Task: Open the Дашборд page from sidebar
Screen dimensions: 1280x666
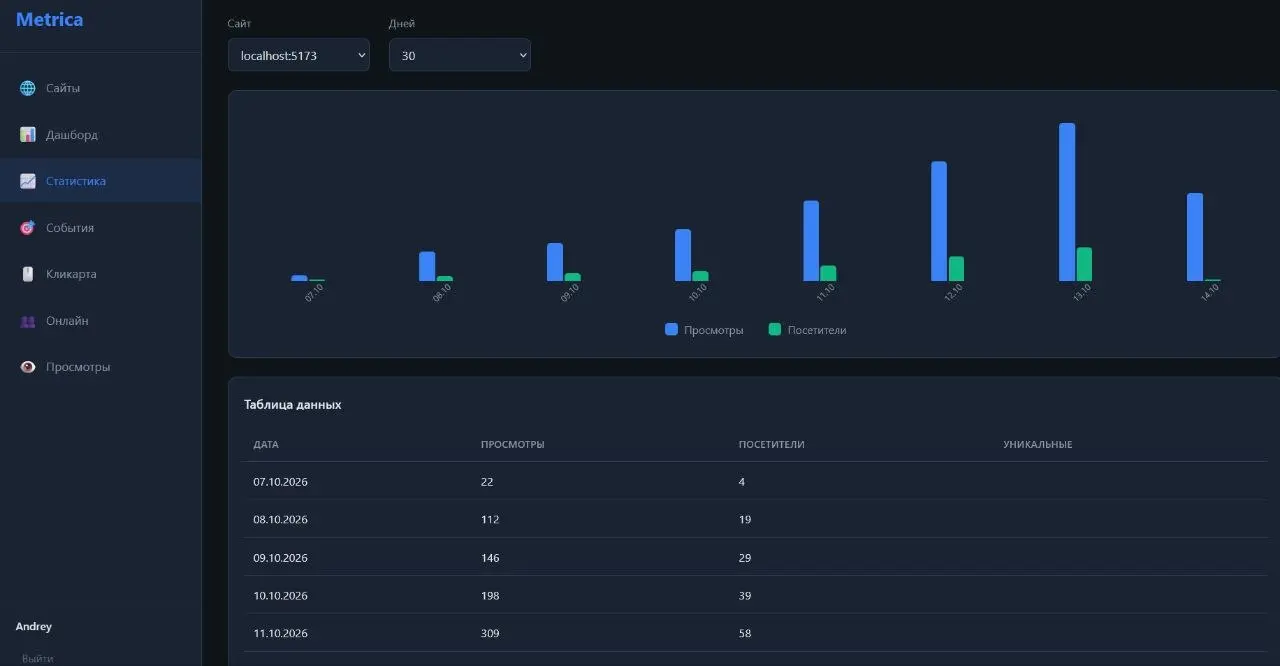Action: click(72, 135)
